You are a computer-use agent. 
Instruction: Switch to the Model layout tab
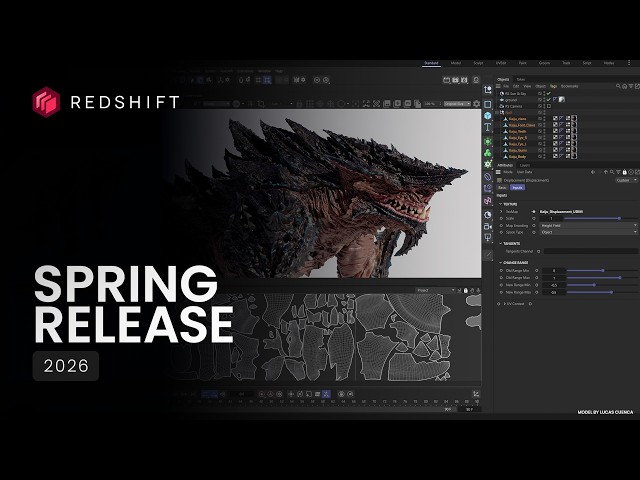(456, 63)
